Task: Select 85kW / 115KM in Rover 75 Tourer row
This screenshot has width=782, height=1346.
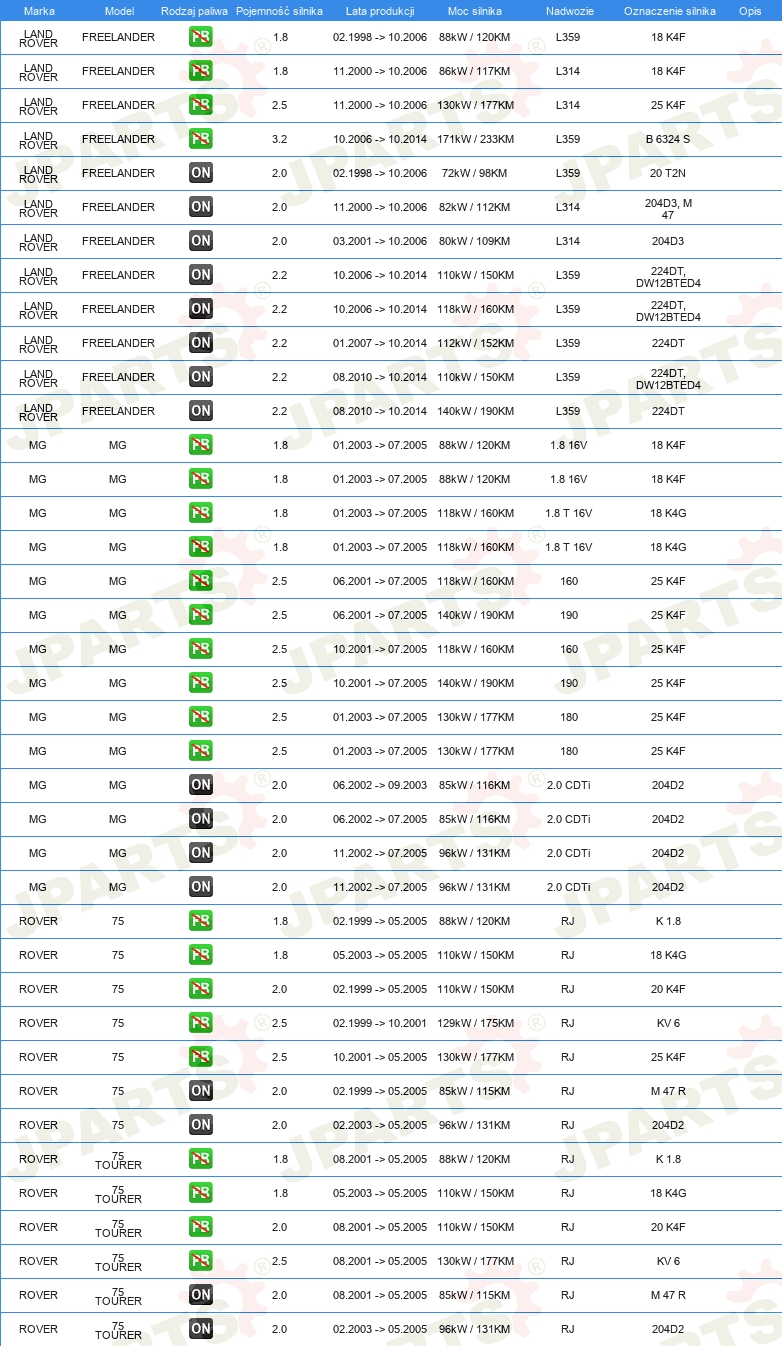Action: pos(475,1295)
